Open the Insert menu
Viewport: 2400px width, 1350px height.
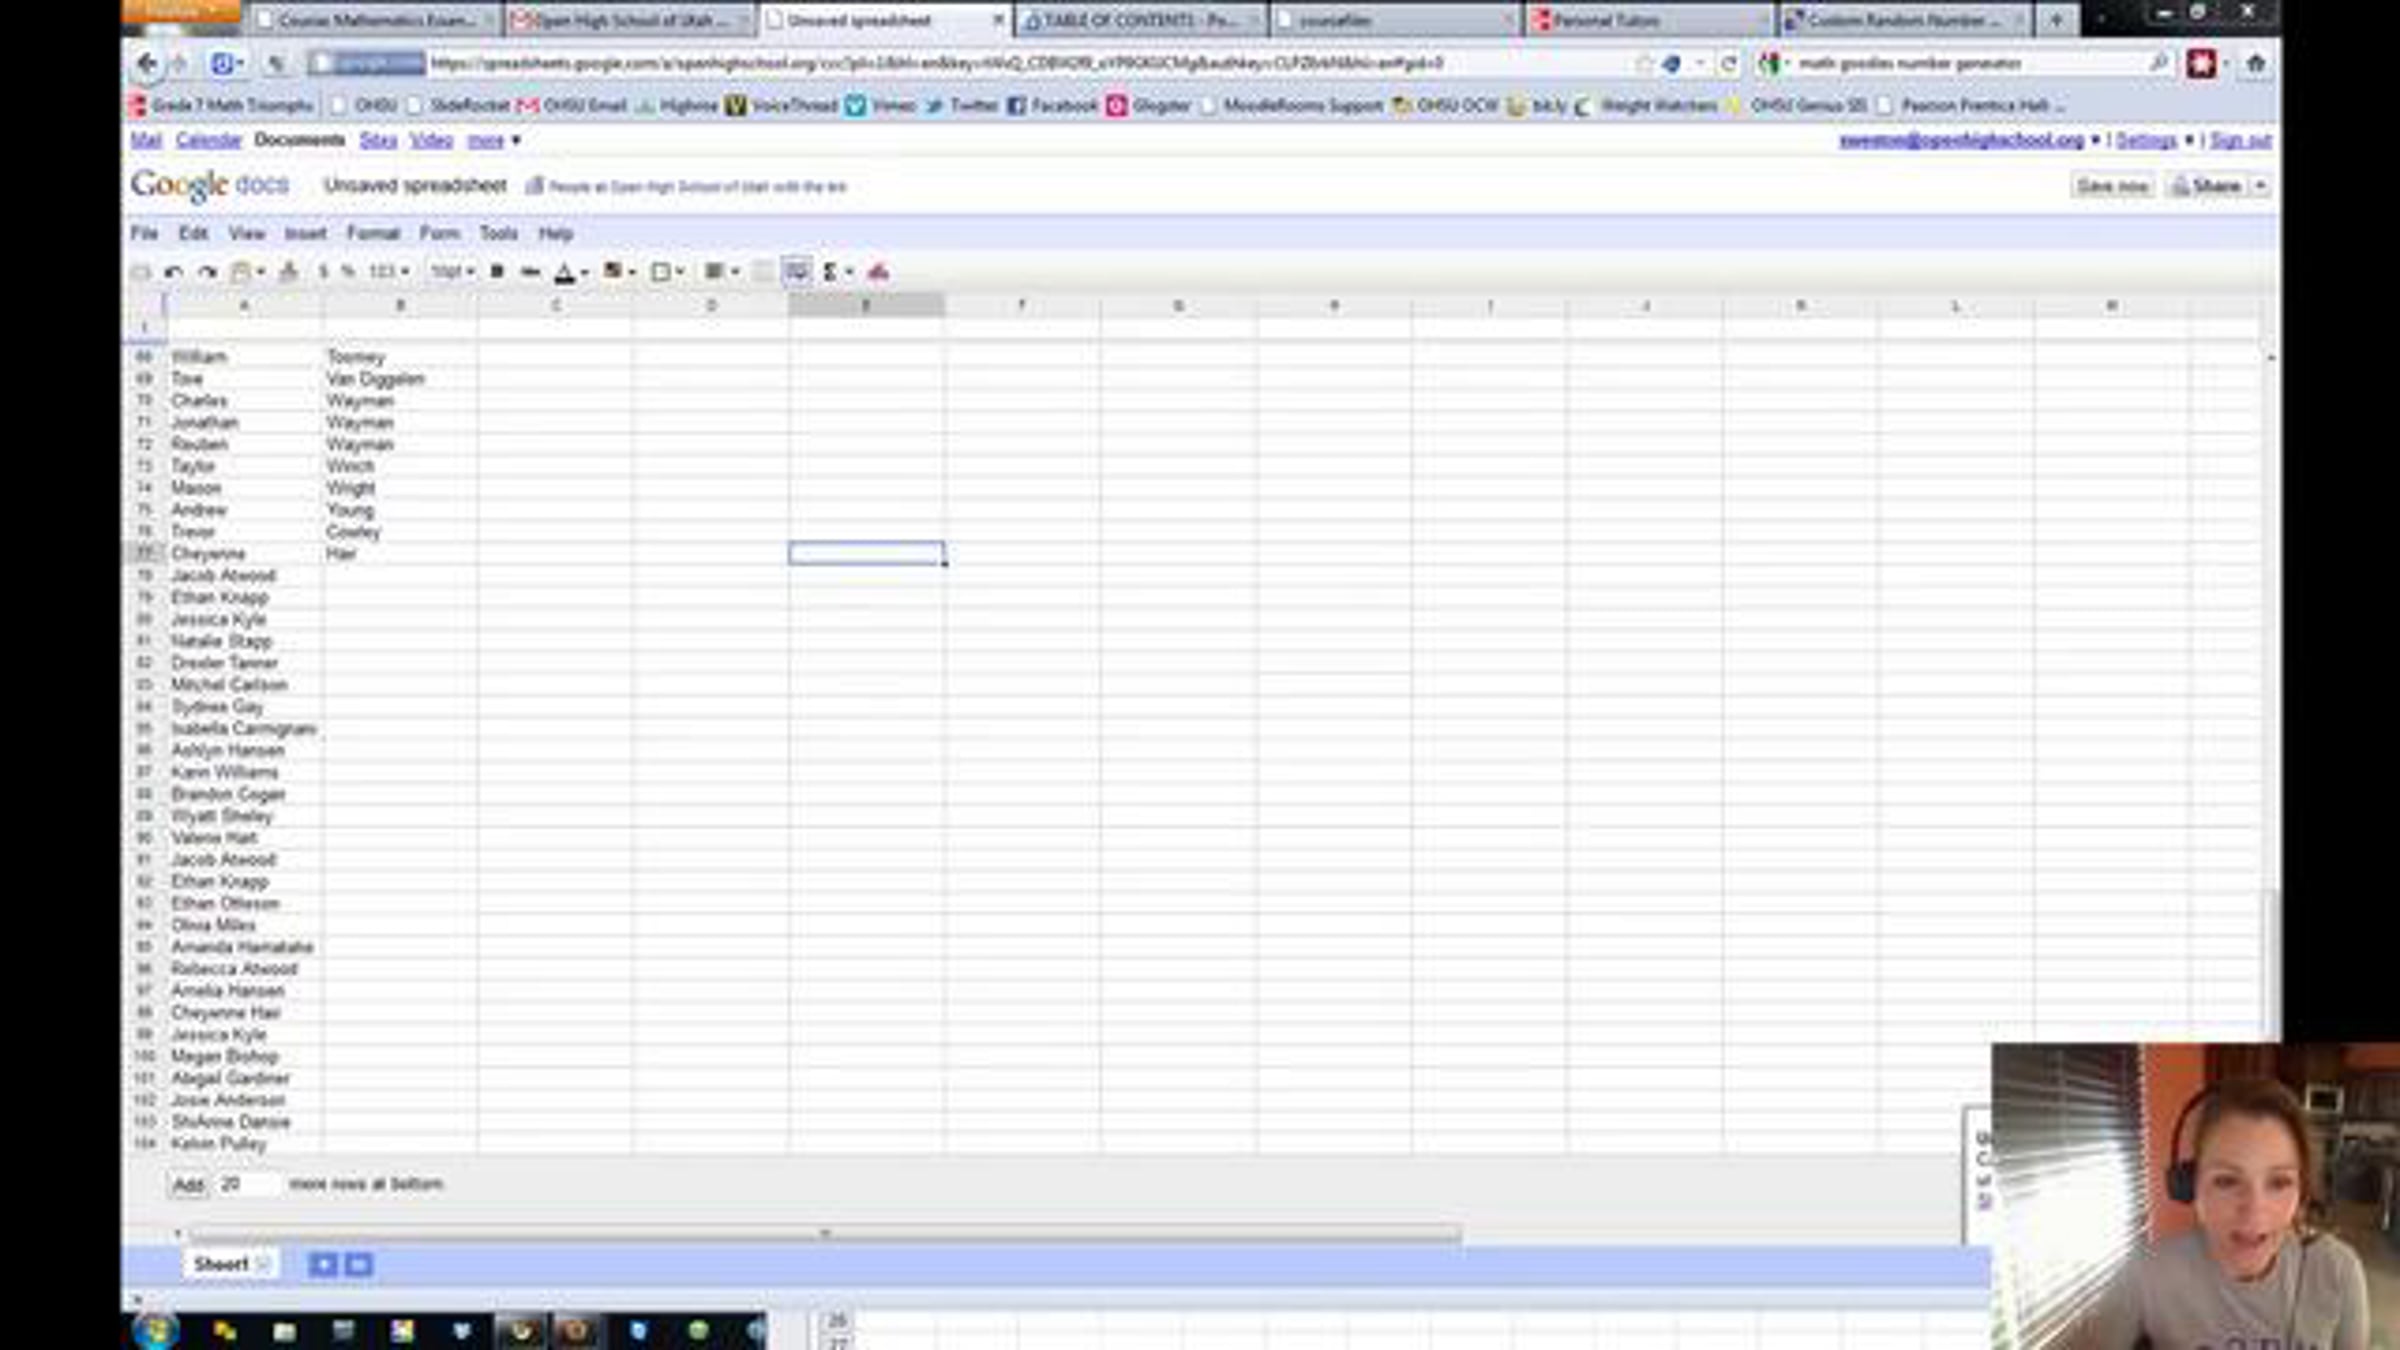pos(305,233)
